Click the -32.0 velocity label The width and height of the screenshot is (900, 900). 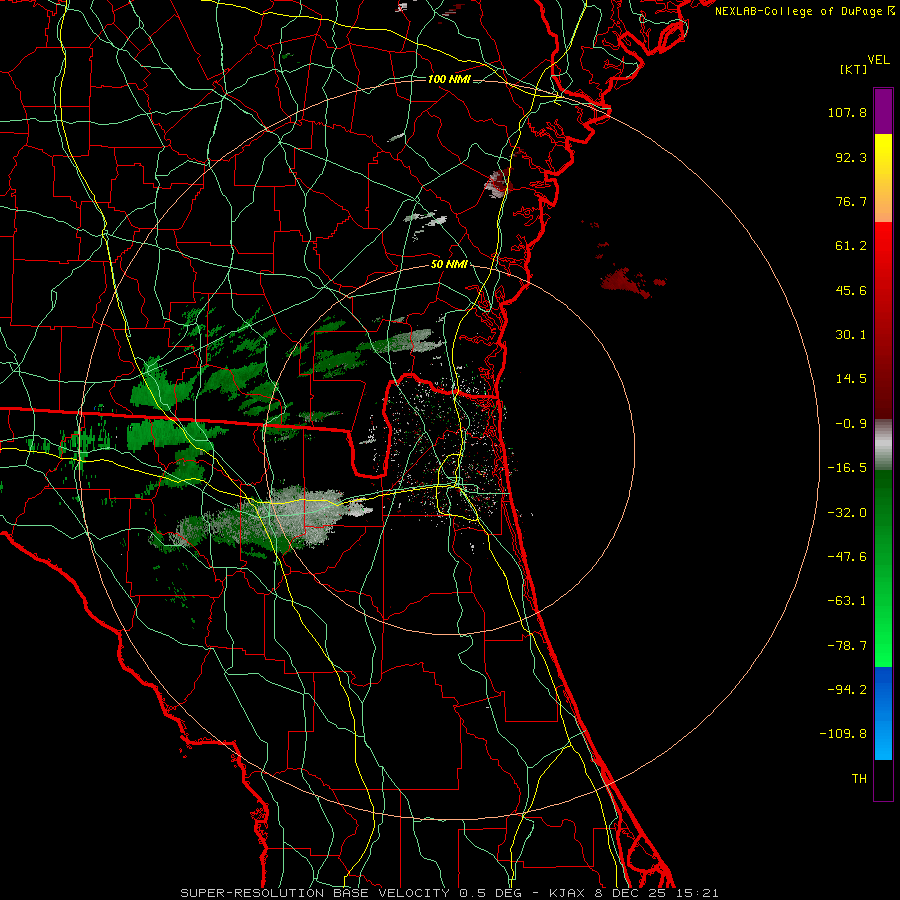click(847, 513)
